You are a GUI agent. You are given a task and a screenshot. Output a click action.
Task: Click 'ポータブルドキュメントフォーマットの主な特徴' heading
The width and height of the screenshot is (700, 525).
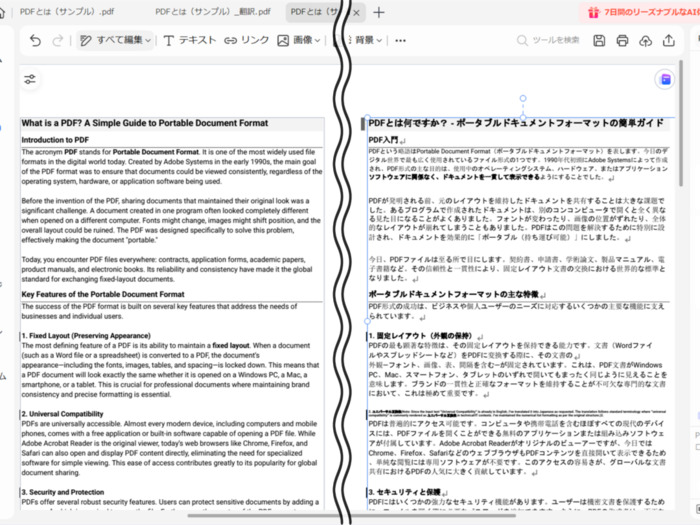(x=454, y=294)
